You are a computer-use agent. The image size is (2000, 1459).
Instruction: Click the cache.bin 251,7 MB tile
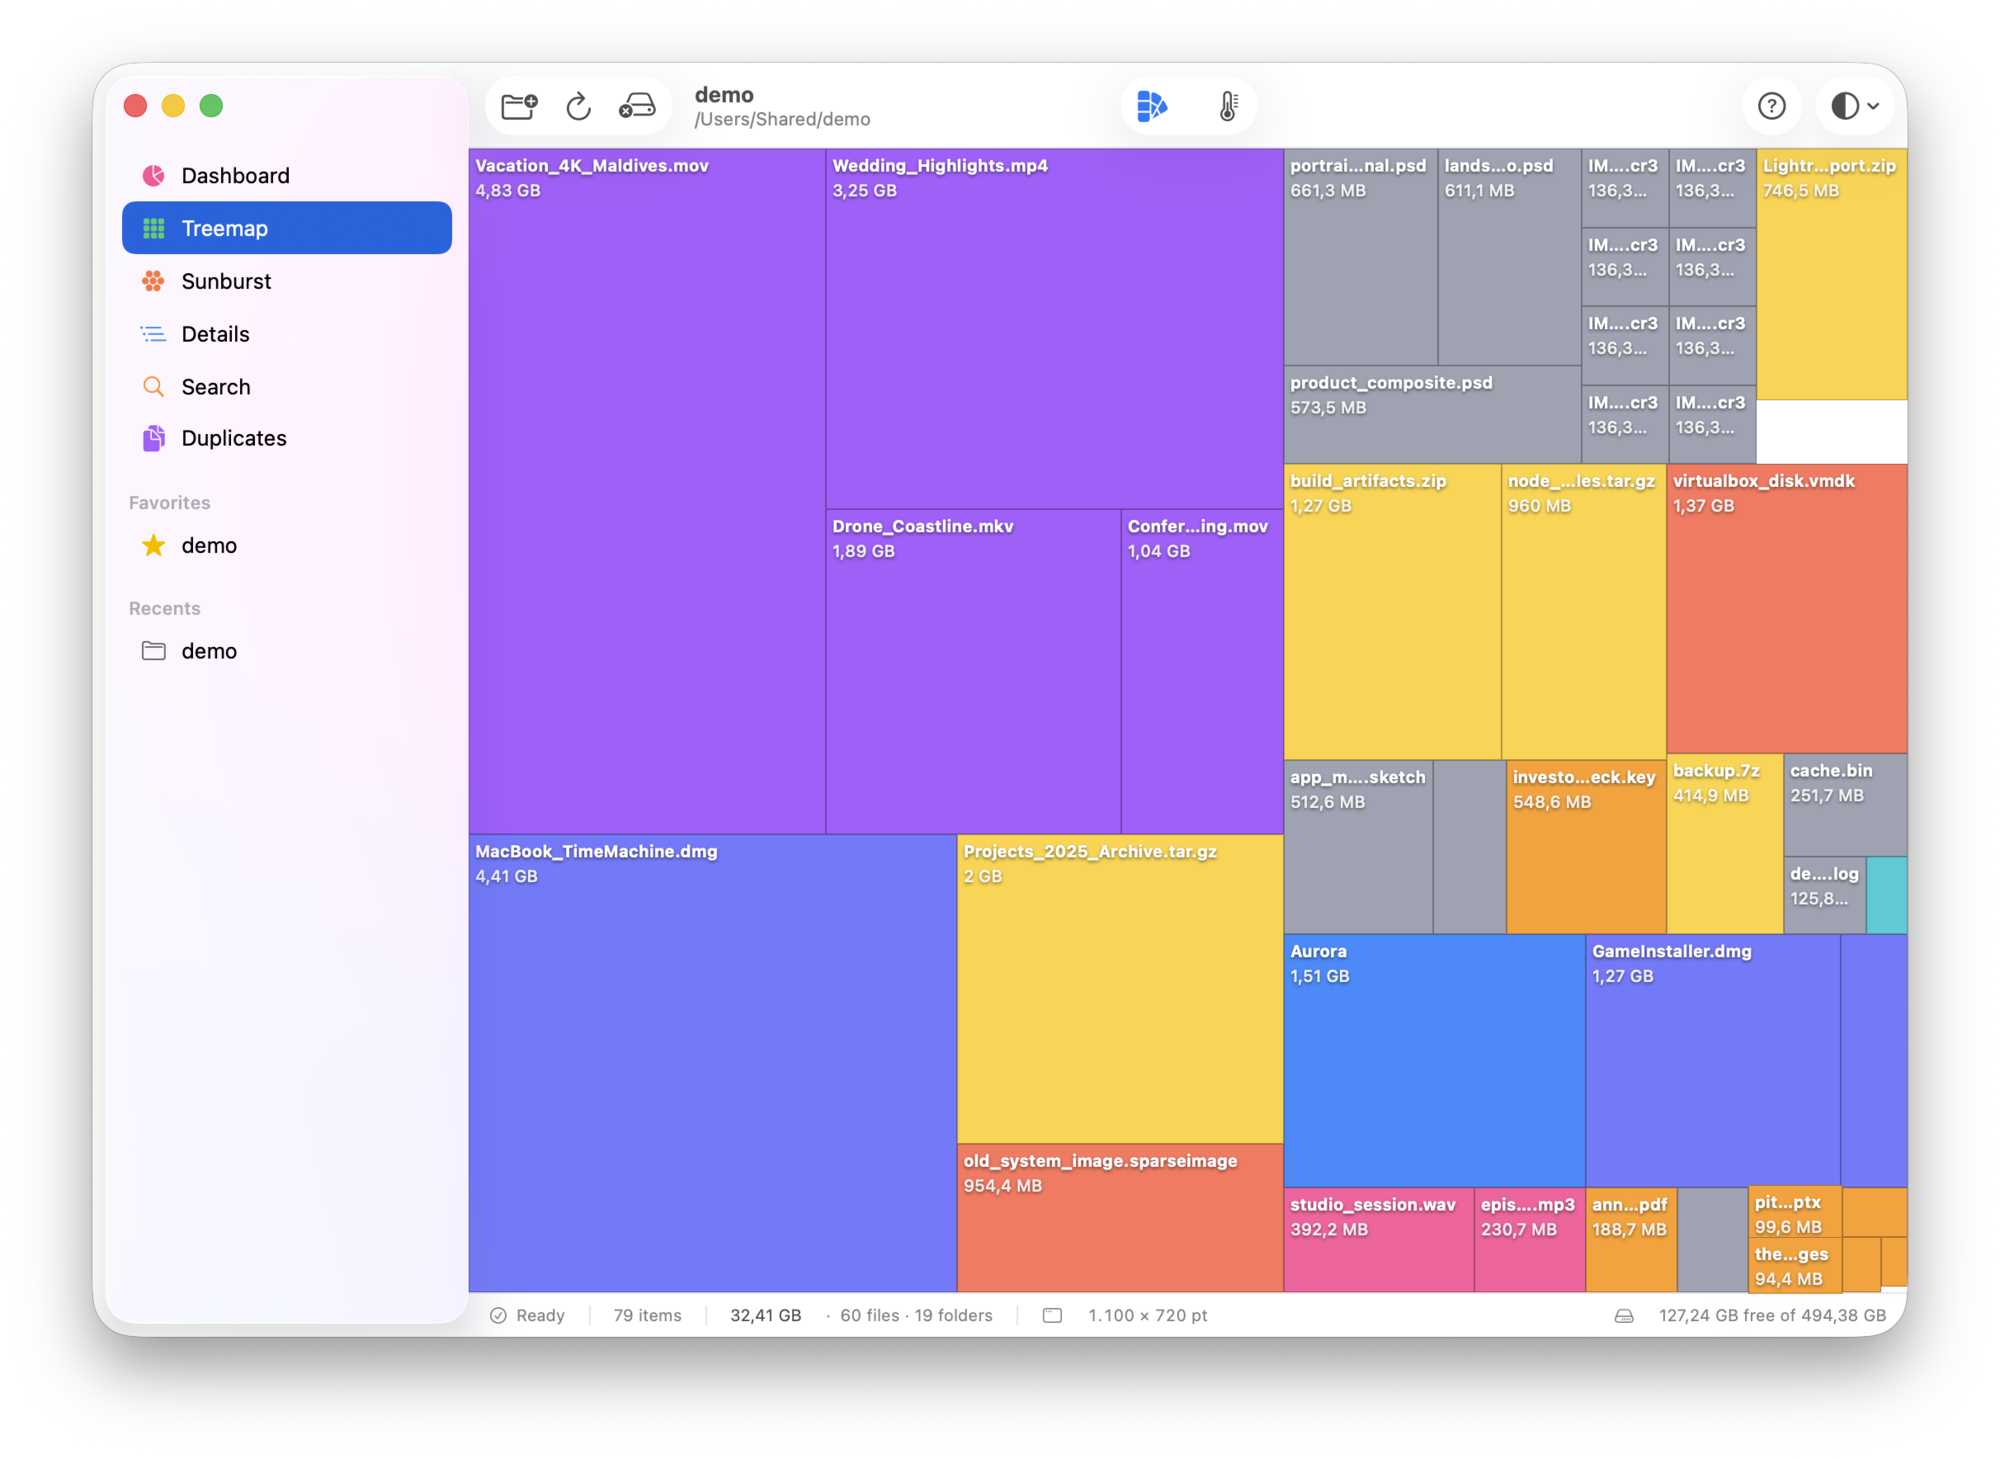pyautogui.click(x=1845, y=805)
